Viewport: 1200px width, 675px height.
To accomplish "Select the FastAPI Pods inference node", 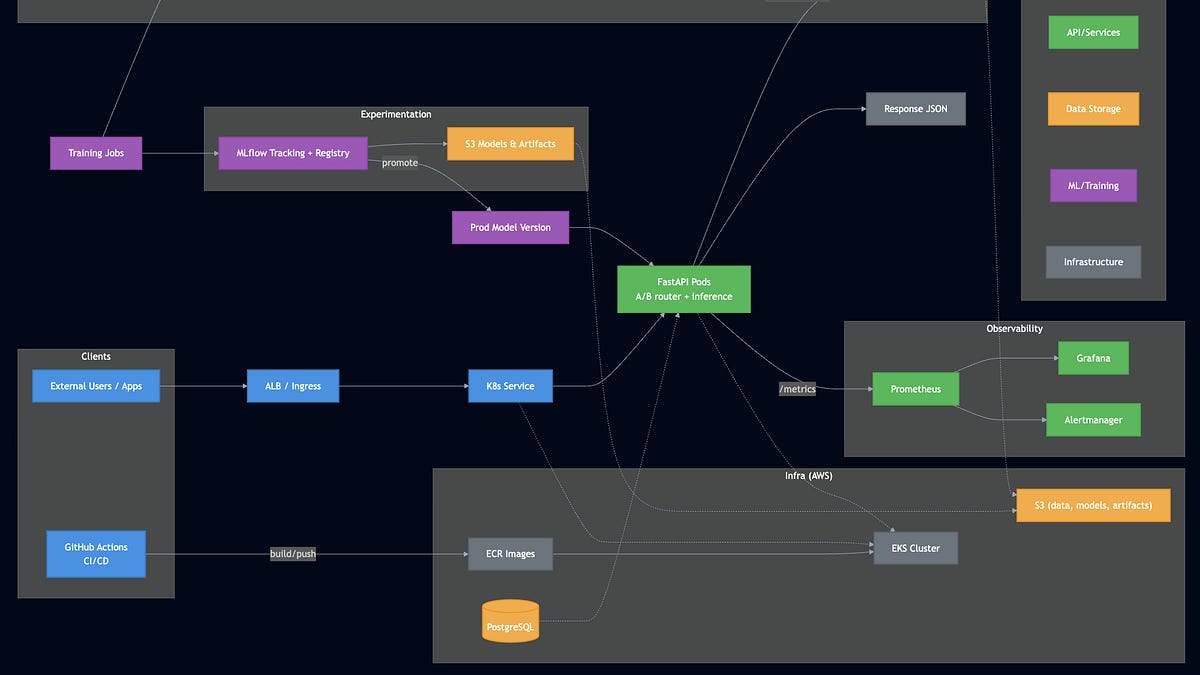I will pyautogui.click(x=684, y=289).
